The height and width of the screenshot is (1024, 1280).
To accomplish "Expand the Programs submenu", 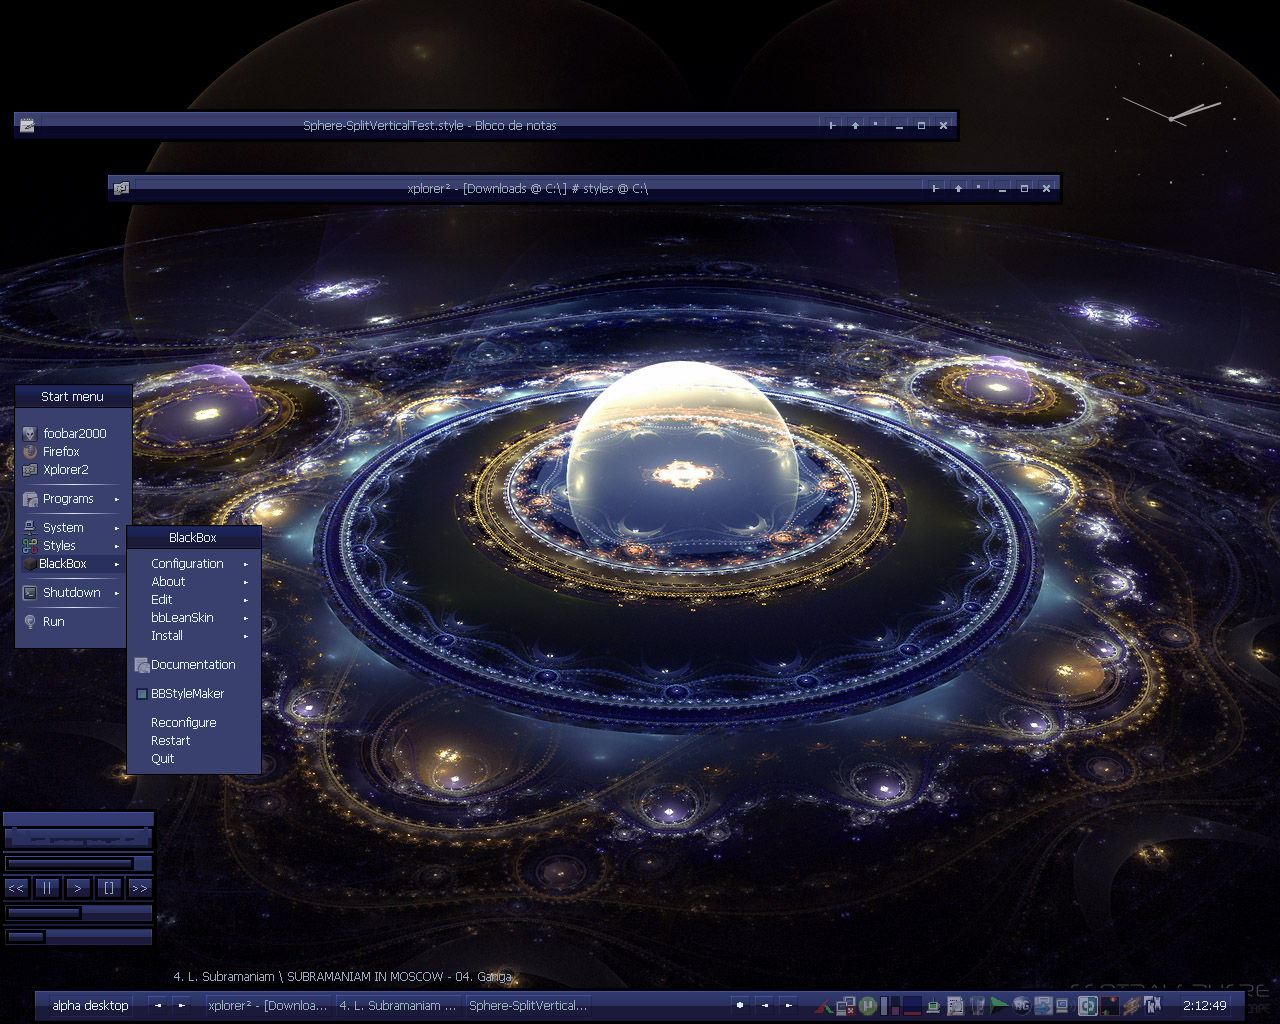I will click(x=74, y=498).
